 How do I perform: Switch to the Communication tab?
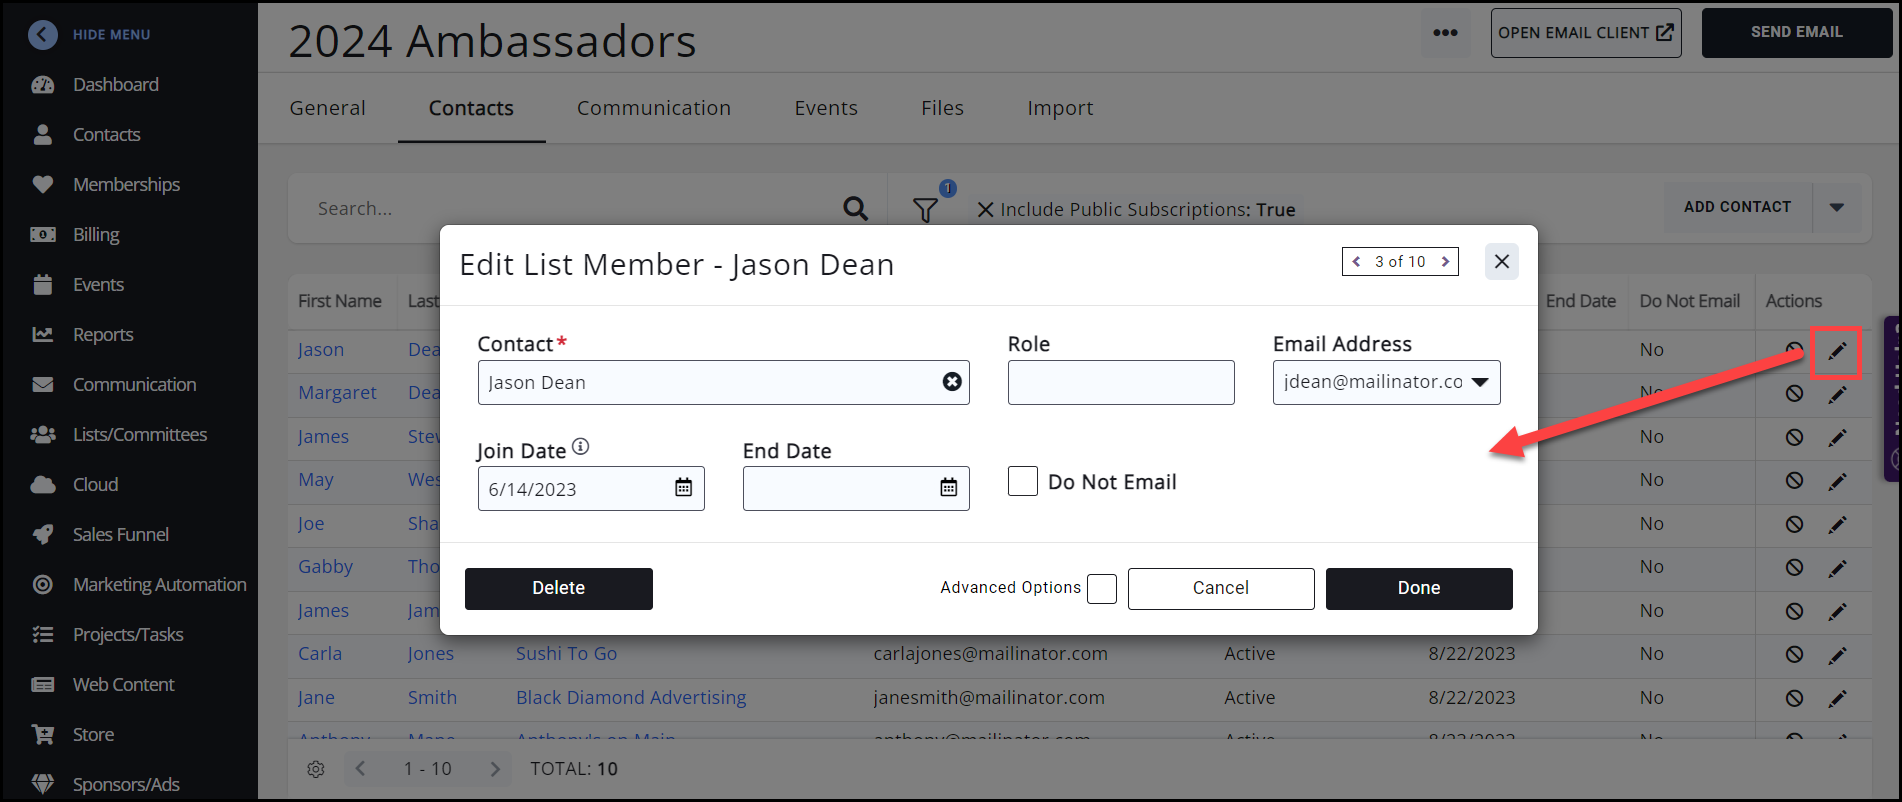[x=653, y=108]
